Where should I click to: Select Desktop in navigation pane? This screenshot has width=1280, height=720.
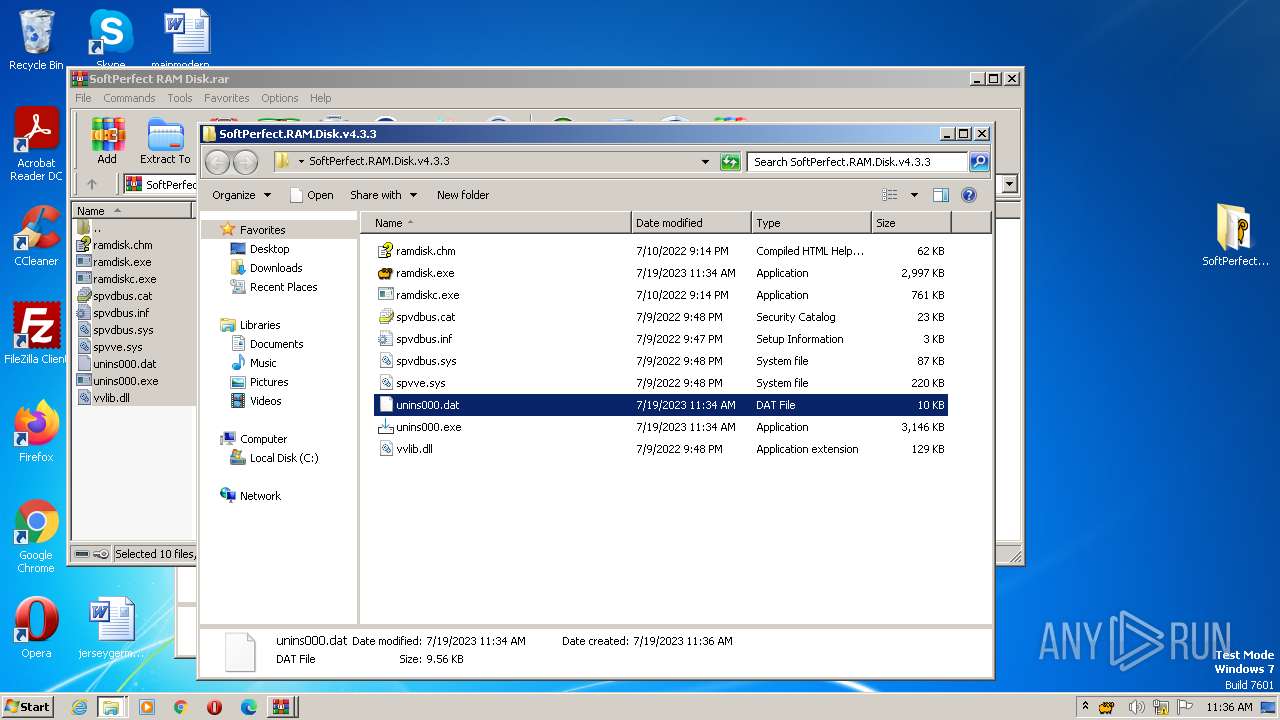[x=269, y=249]
